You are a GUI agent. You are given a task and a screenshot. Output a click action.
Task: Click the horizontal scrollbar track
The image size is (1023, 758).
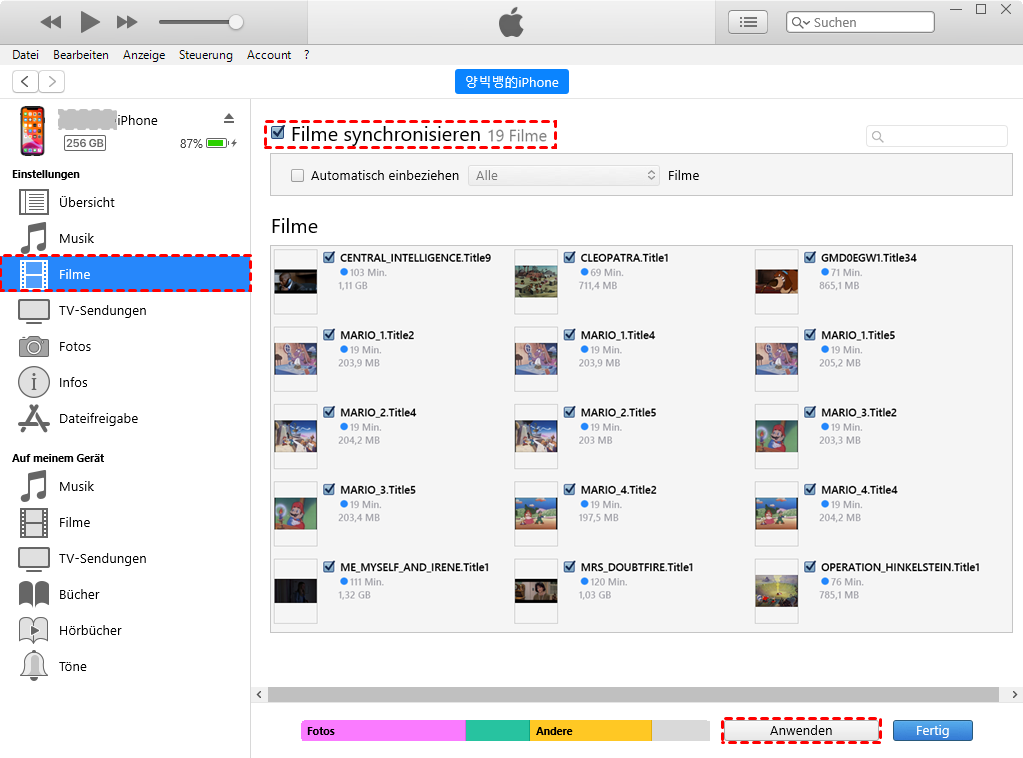click(634, 694)
